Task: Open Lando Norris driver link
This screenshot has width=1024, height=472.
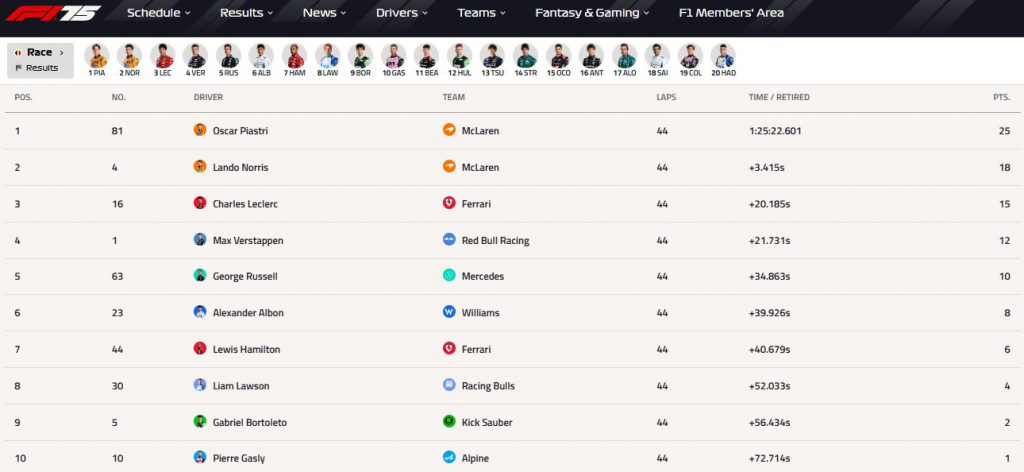Action: pyautogui.click(x=240, y=167)
